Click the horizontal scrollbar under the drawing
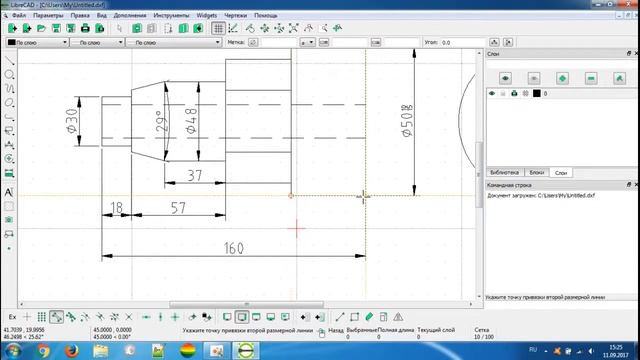Screen dimensions: 640x360 246,304
